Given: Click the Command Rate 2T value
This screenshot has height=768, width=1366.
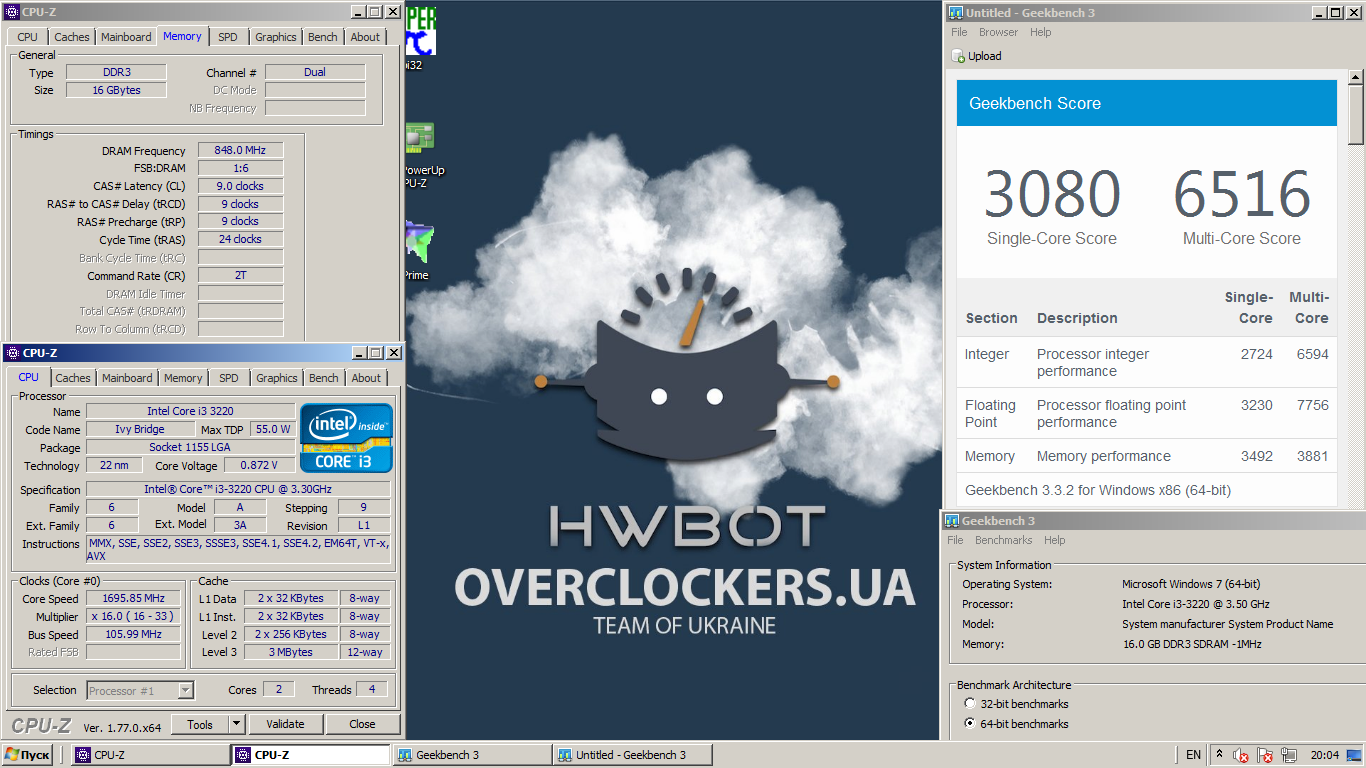Looking at the screenshot, I should (x=240, y=275).
